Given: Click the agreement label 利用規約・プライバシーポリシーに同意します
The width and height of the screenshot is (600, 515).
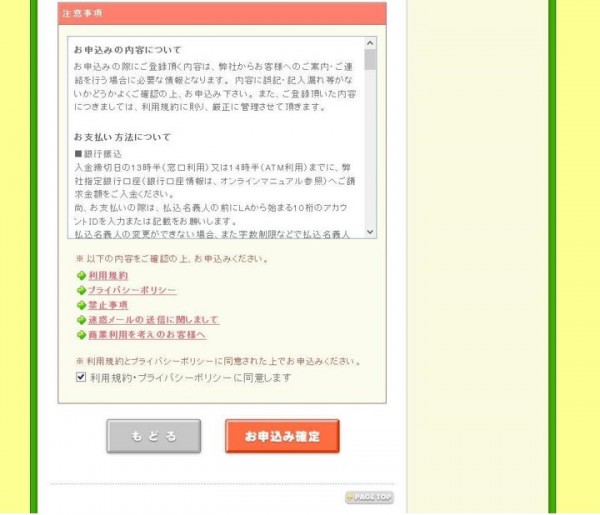Looking at the screenshot, I should 191,378.
